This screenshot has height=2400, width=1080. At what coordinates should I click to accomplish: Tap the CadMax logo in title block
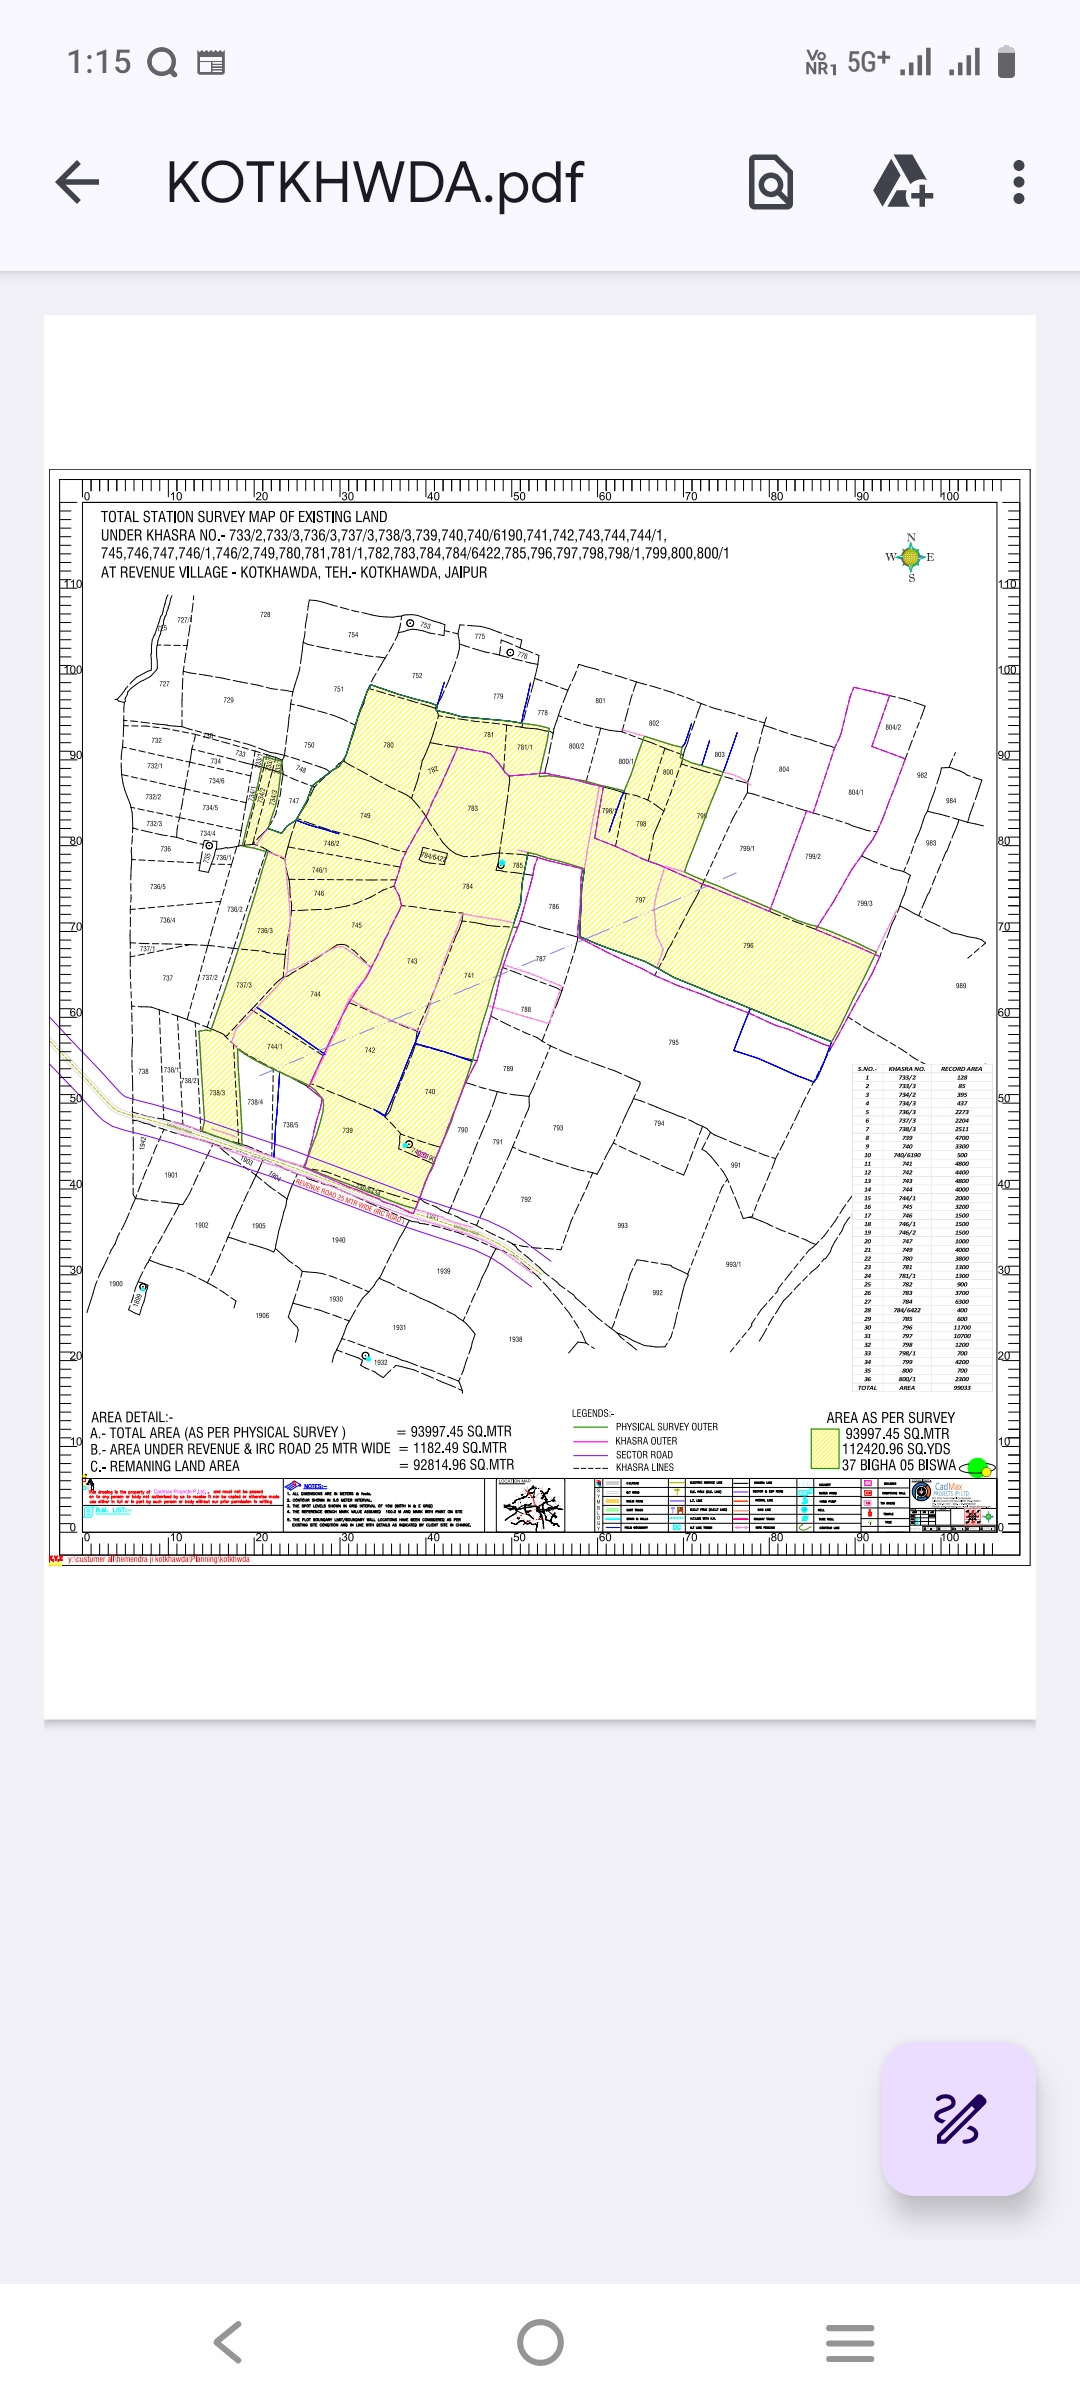pyautogui.click(x=948, y=1491)
